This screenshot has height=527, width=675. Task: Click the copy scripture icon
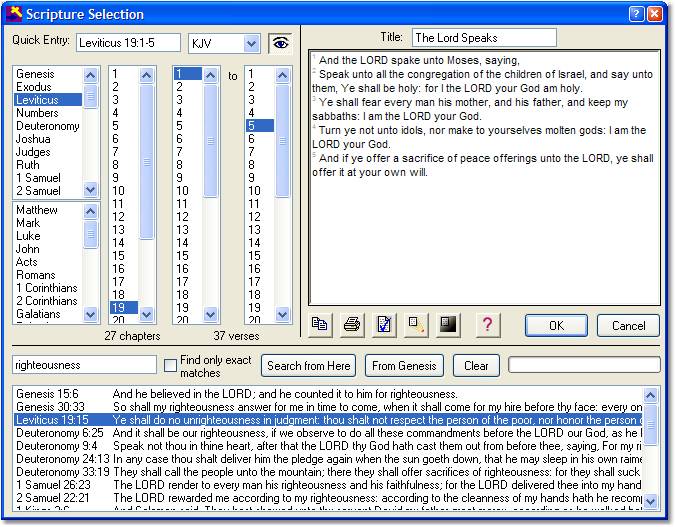pyautogui.click(x=320, y=325)
